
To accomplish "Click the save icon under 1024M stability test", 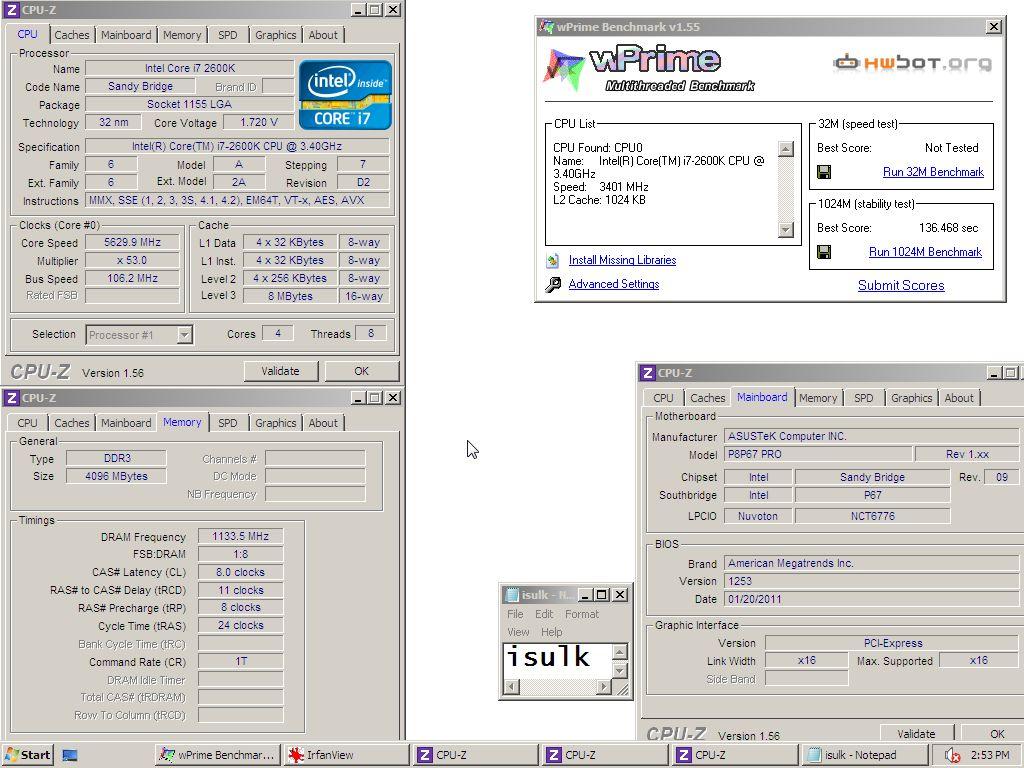I will (824, 252).
